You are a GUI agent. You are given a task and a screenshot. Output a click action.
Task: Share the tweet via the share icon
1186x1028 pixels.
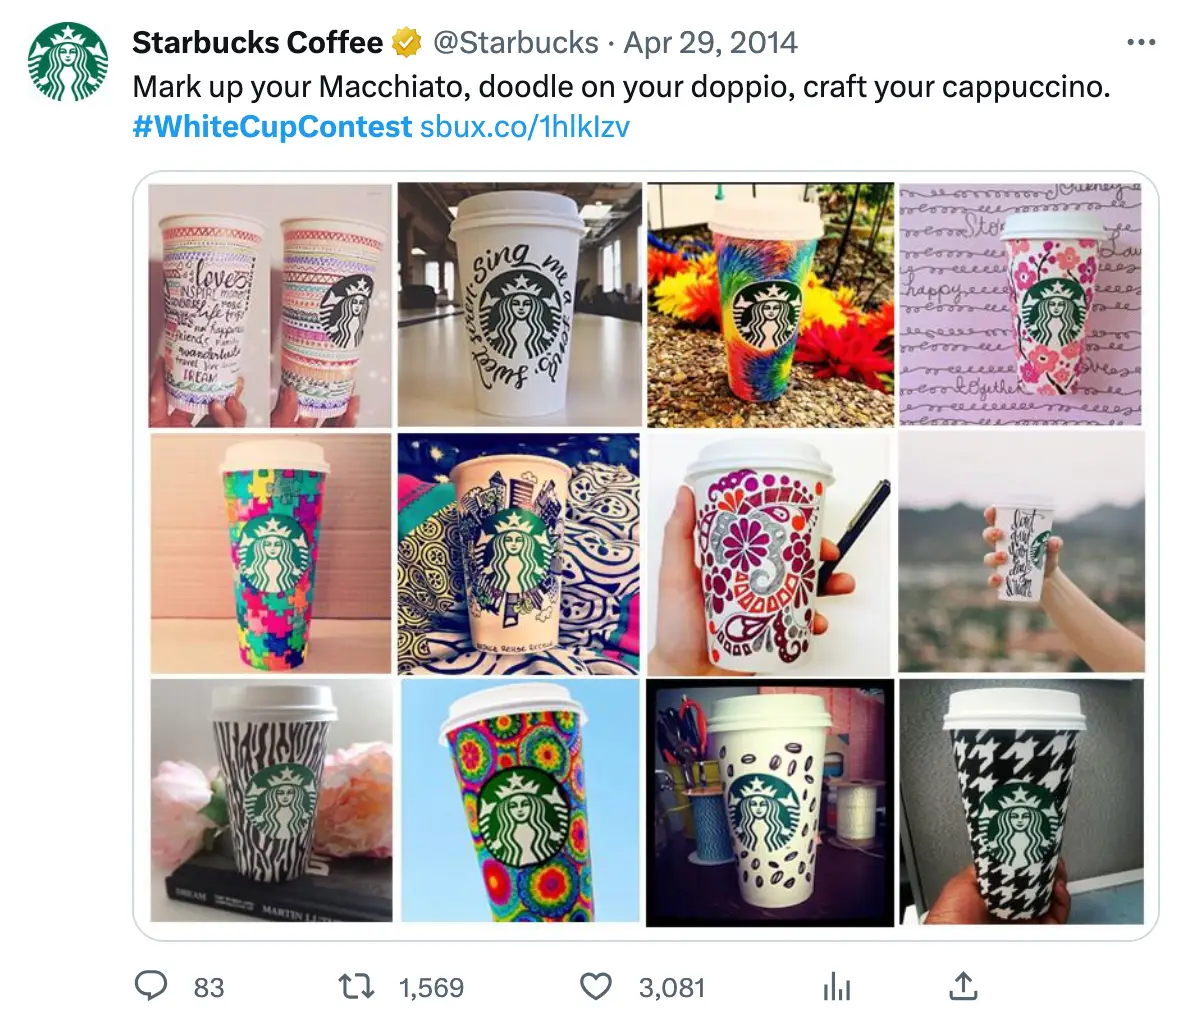click(x=963, y=987)
